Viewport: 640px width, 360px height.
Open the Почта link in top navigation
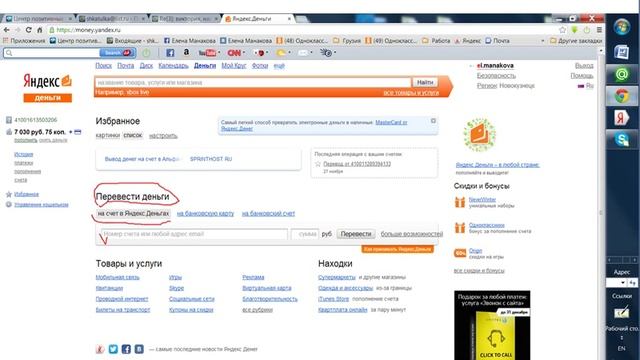(126, 66)
